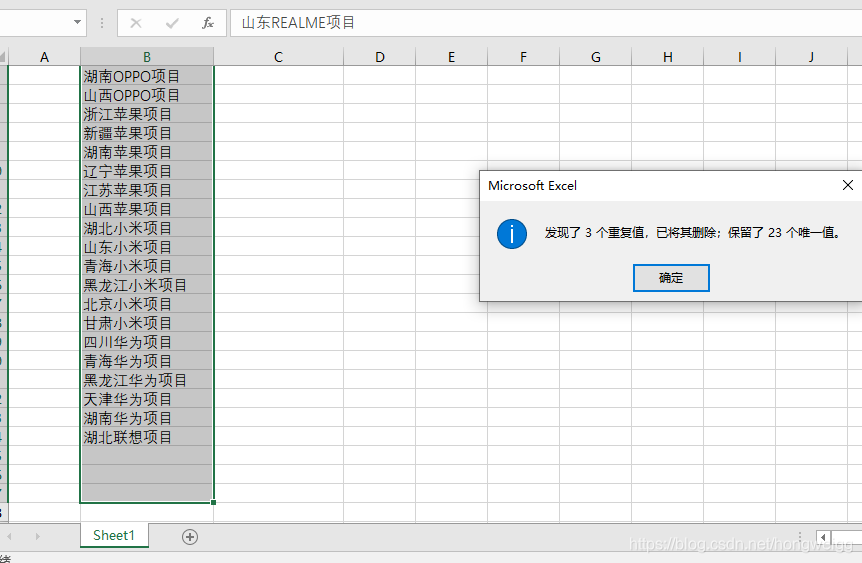Select the cell 四川华为项目
This screenshot has width=862, height=563.
click(147, 341)
